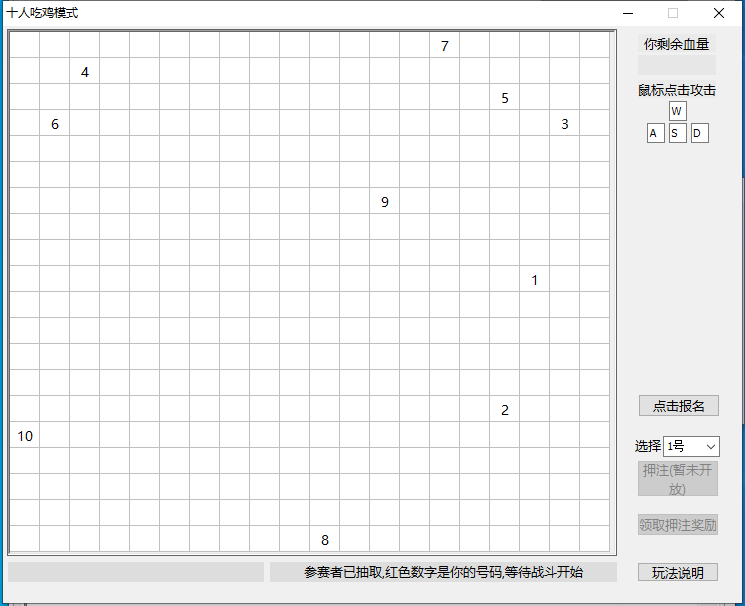Click the 押注(暂未开放) bet button

[x=678, y=479]
